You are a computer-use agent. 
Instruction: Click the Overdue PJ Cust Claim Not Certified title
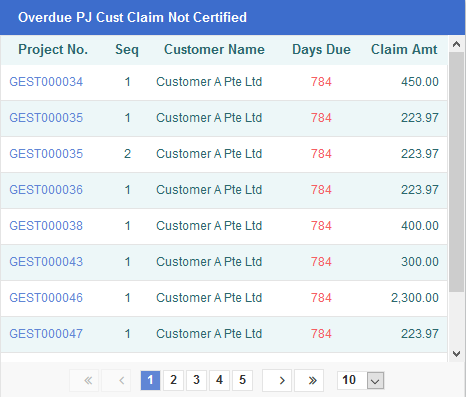pyautogui.click(x=132, y=18)
